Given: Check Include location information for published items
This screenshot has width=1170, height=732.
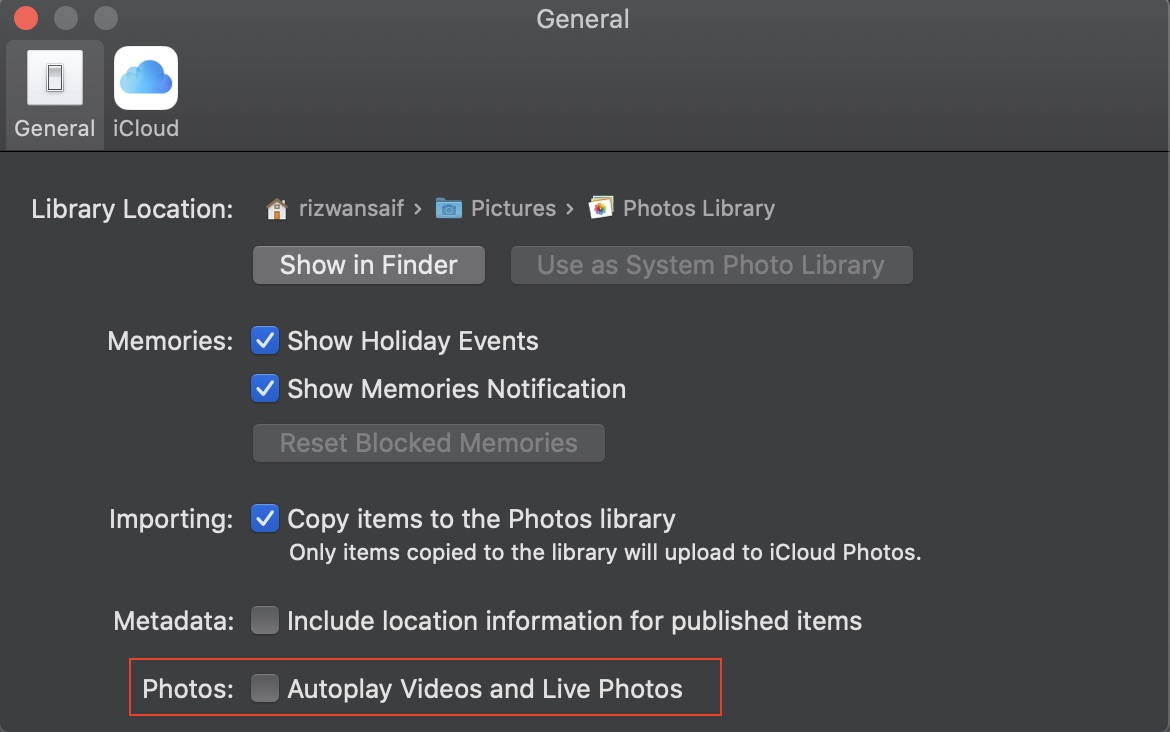Looking at the screenshot, I should (x=265, y=621).
